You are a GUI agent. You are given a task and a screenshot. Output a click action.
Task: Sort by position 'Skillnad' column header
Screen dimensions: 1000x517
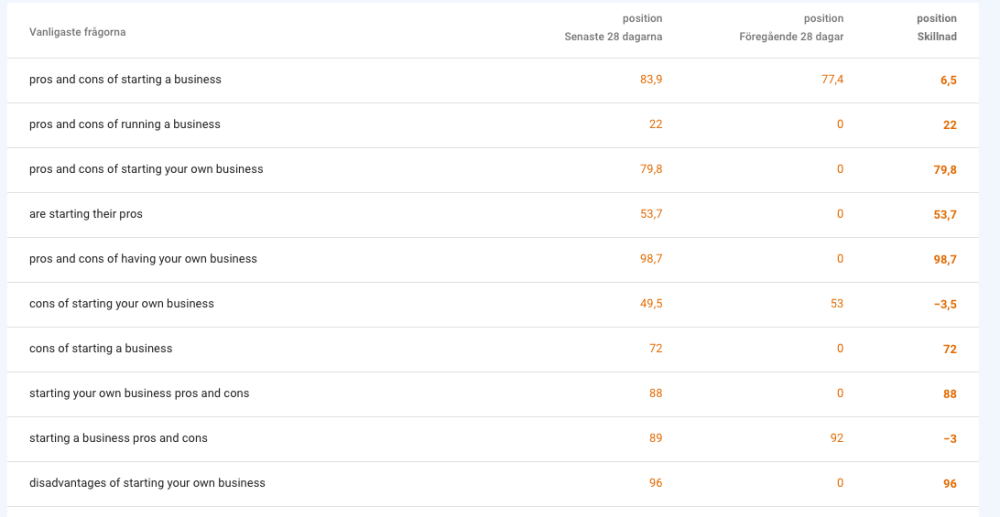coord(937,37)
